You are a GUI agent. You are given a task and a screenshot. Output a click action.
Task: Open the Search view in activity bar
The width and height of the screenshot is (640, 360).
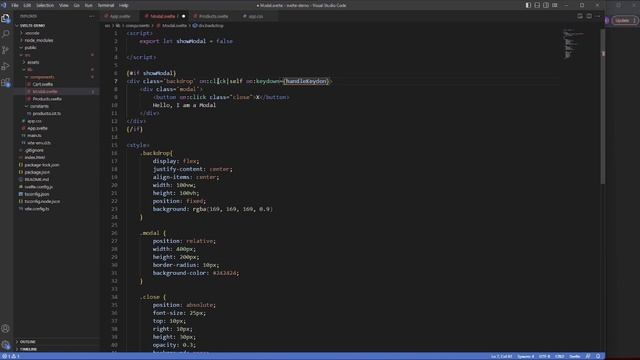point(6,34)
